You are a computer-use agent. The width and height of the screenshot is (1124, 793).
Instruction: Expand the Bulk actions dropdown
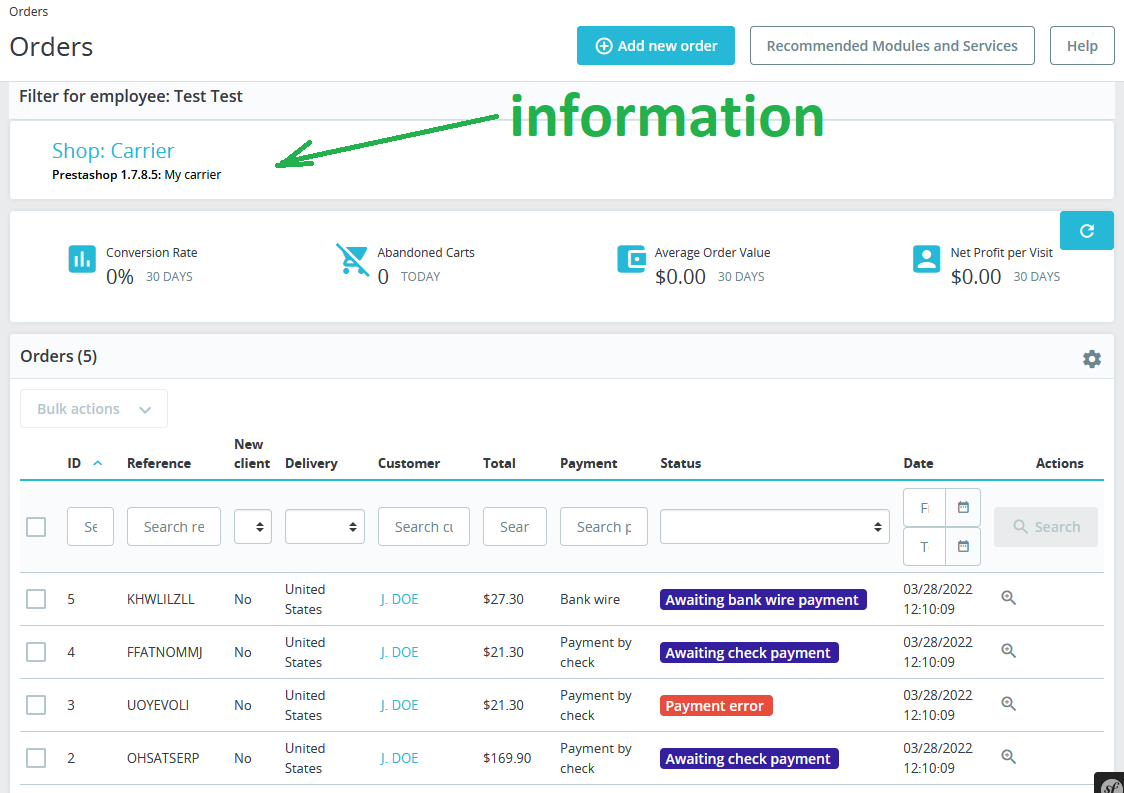pos(94,409)
